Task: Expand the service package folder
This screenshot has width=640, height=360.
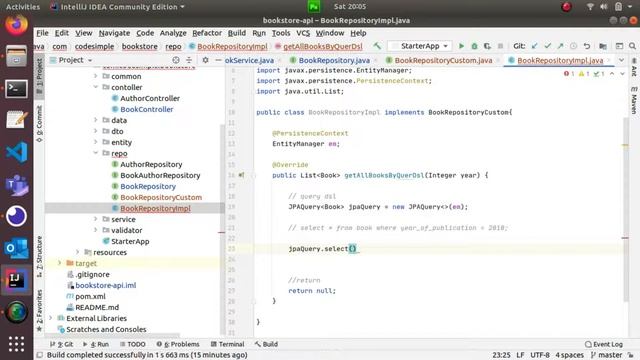Action: [96, 219]
